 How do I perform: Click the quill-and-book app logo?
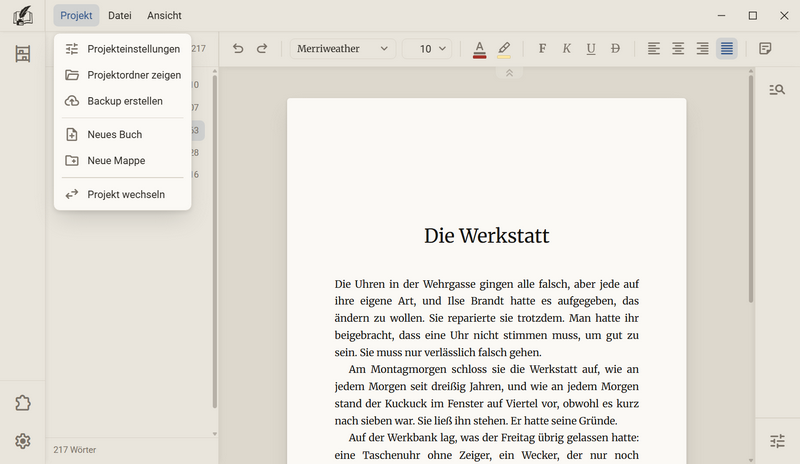click(22, 15)
